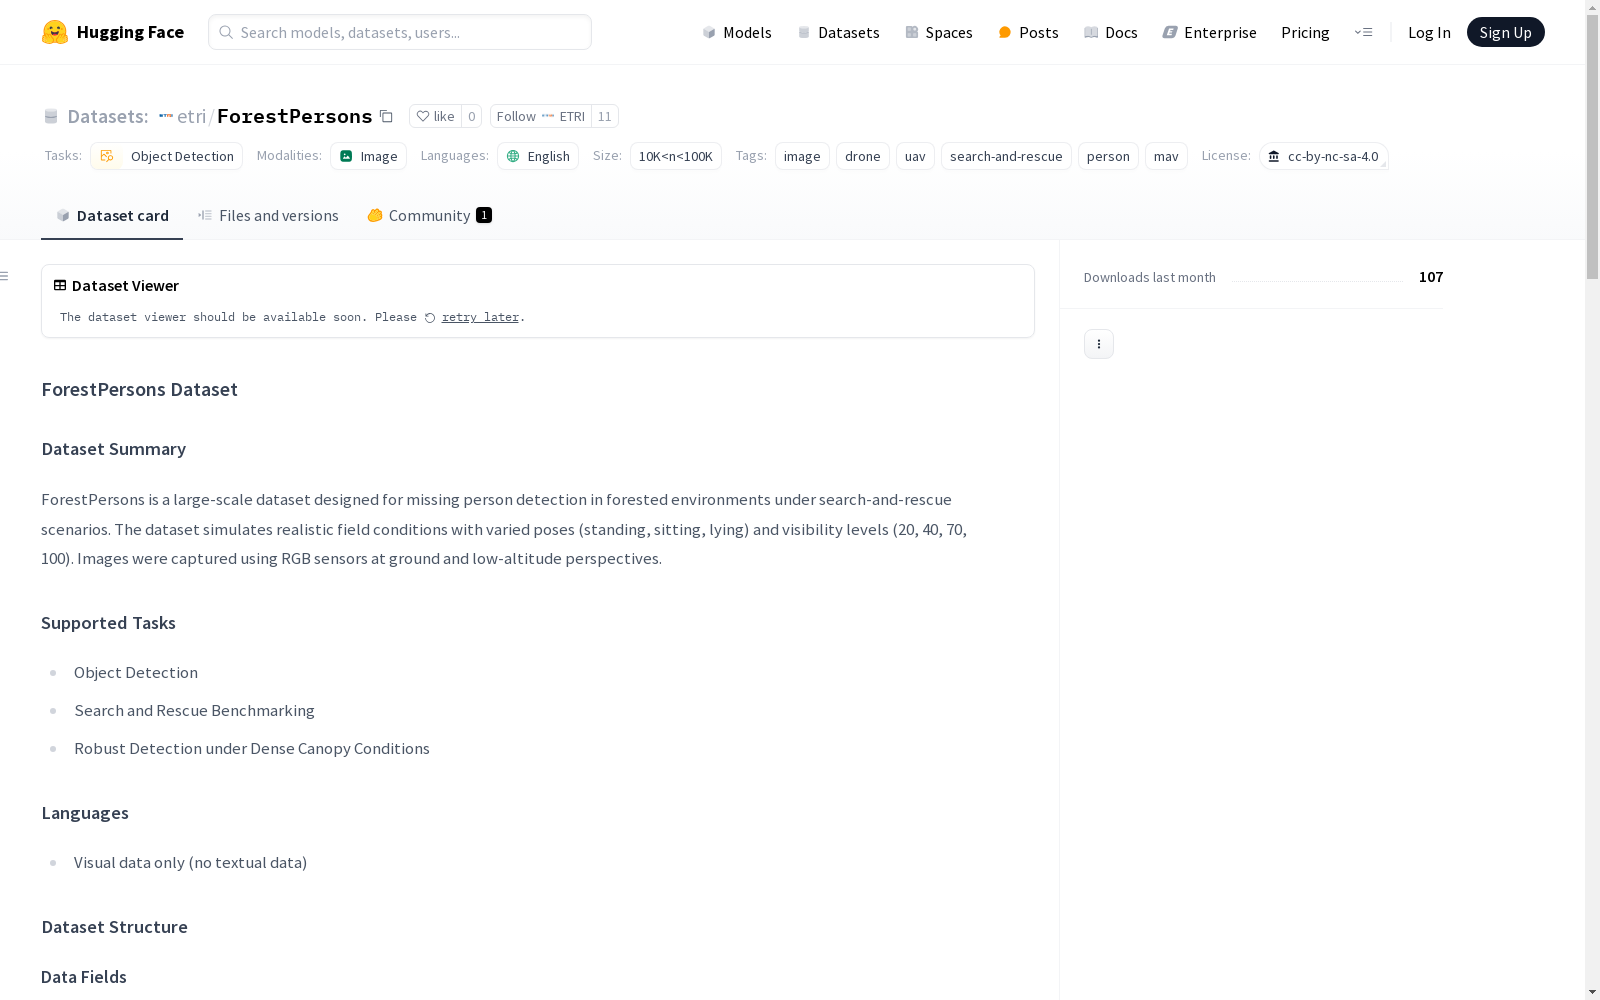Click the English language tag

538,156
